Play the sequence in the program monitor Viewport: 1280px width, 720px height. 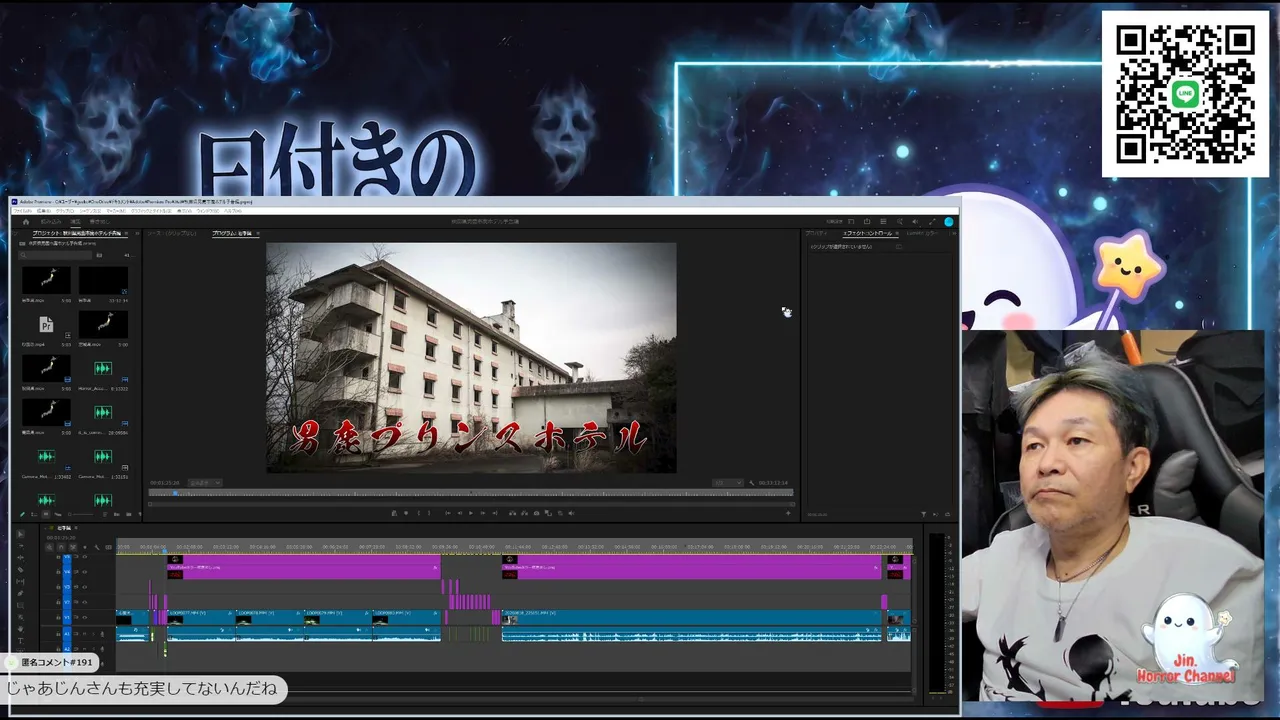pyautogui.click(x=471, y=513)
